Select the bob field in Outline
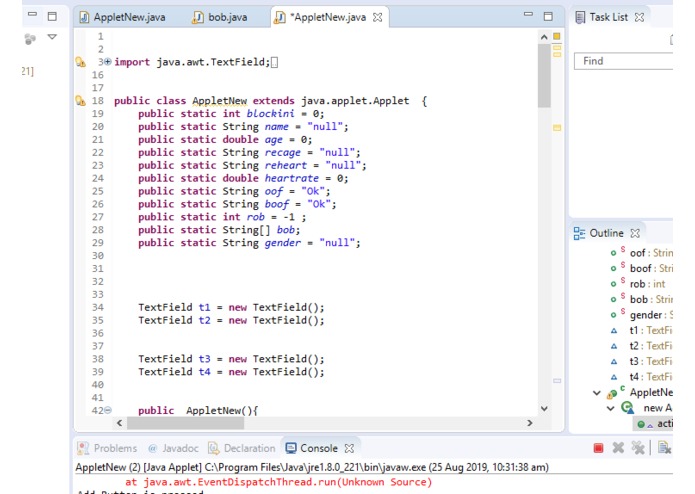The image size is (695, 494). 641,300
